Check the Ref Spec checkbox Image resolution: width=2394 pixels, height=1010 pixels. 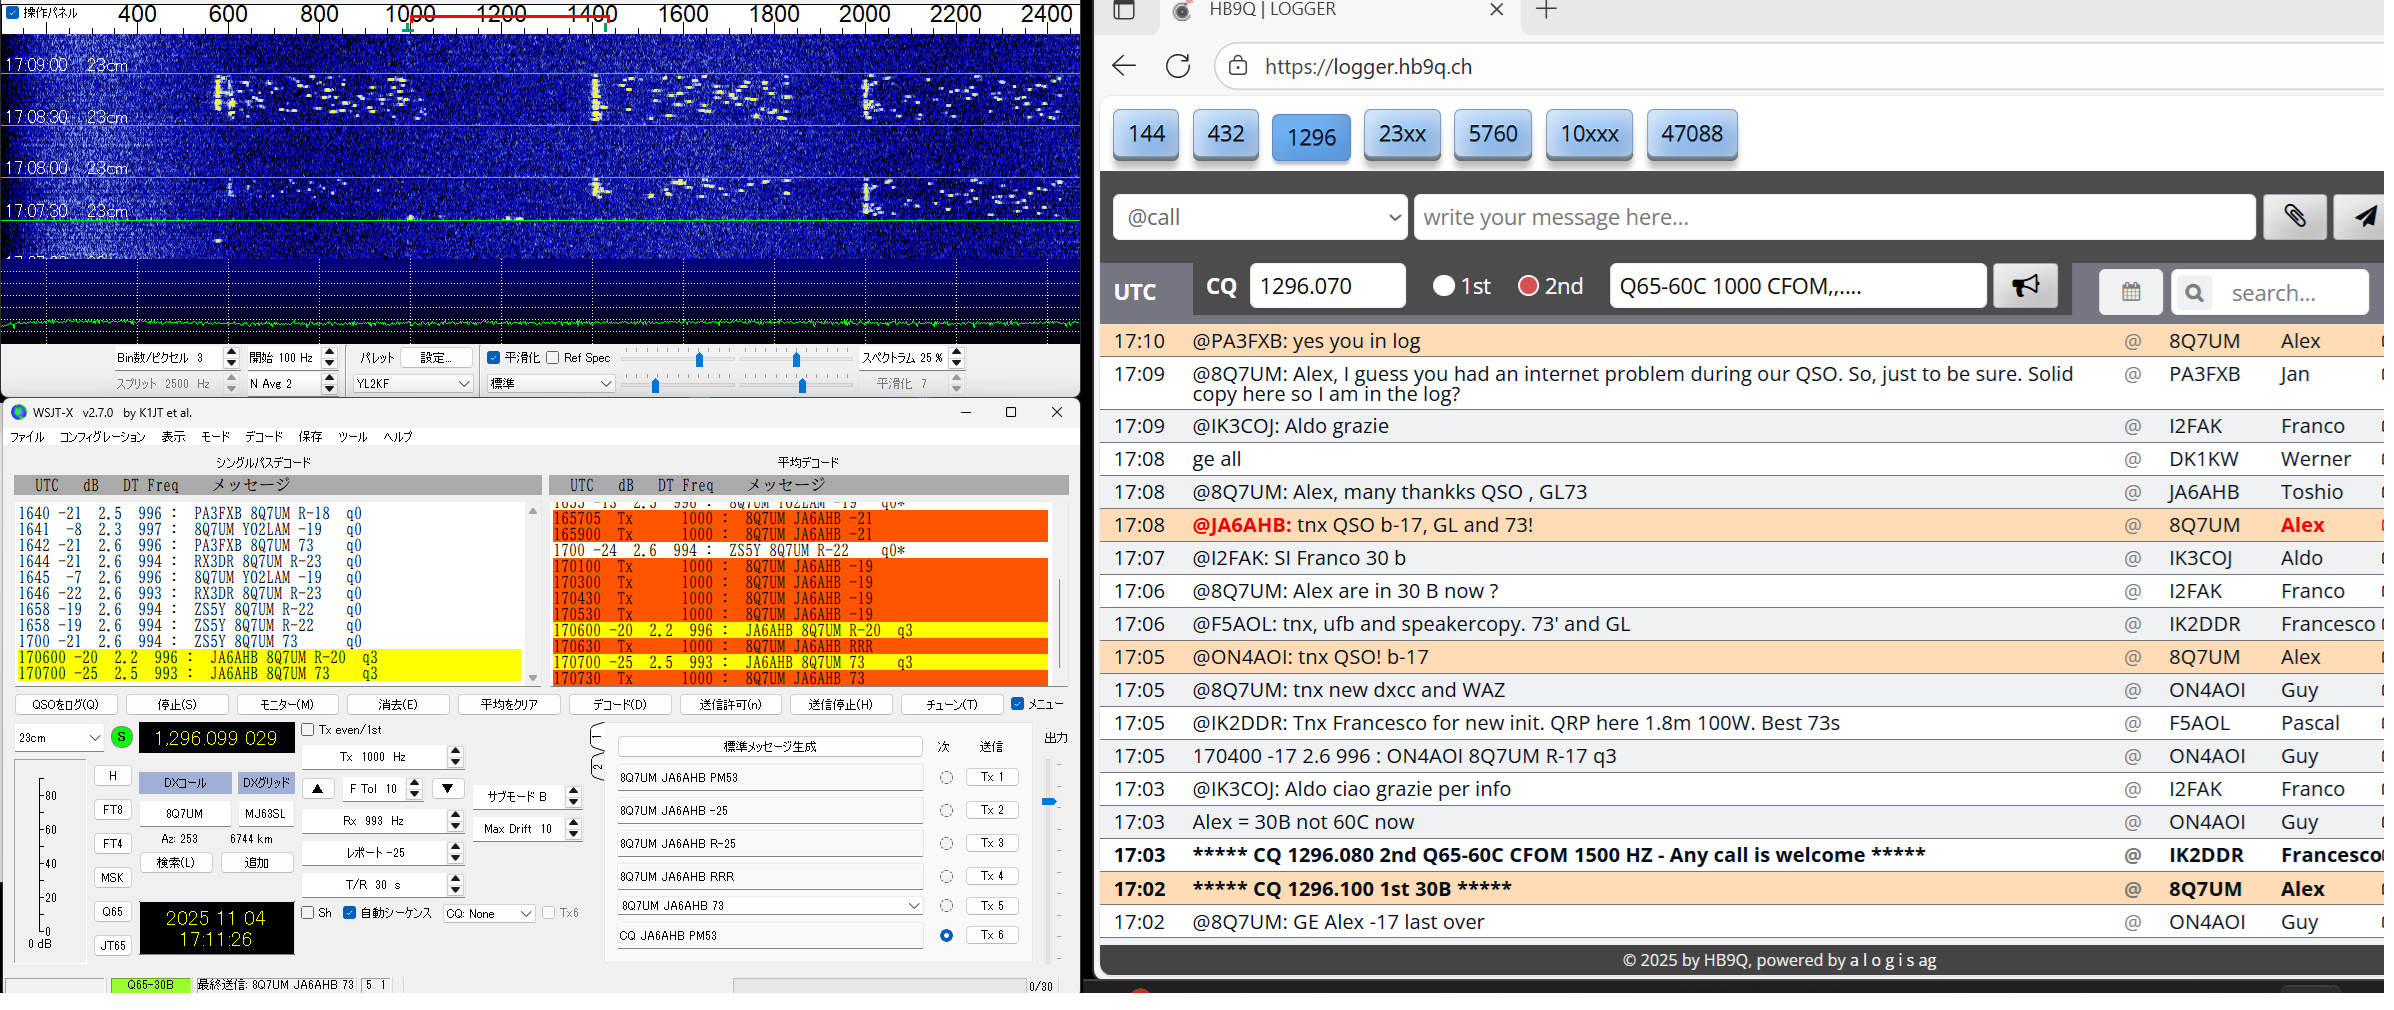click(x=553, y=358)
